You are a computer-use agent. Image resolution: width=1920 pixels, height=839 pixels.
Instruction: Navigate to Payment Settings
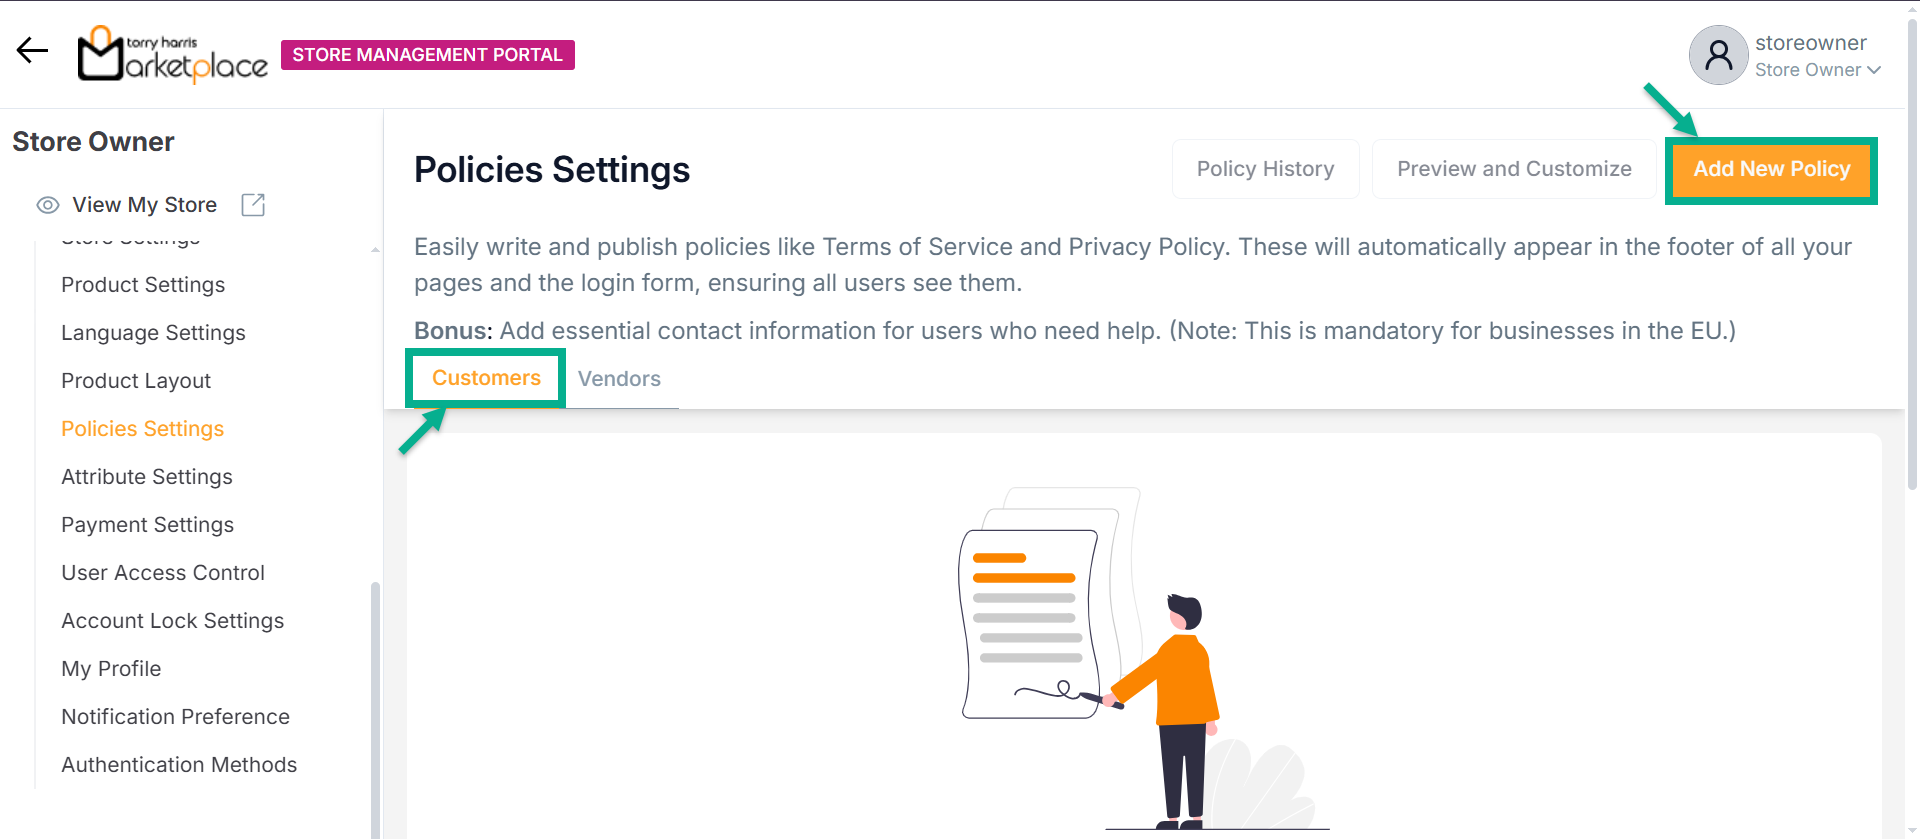(147, 525)
